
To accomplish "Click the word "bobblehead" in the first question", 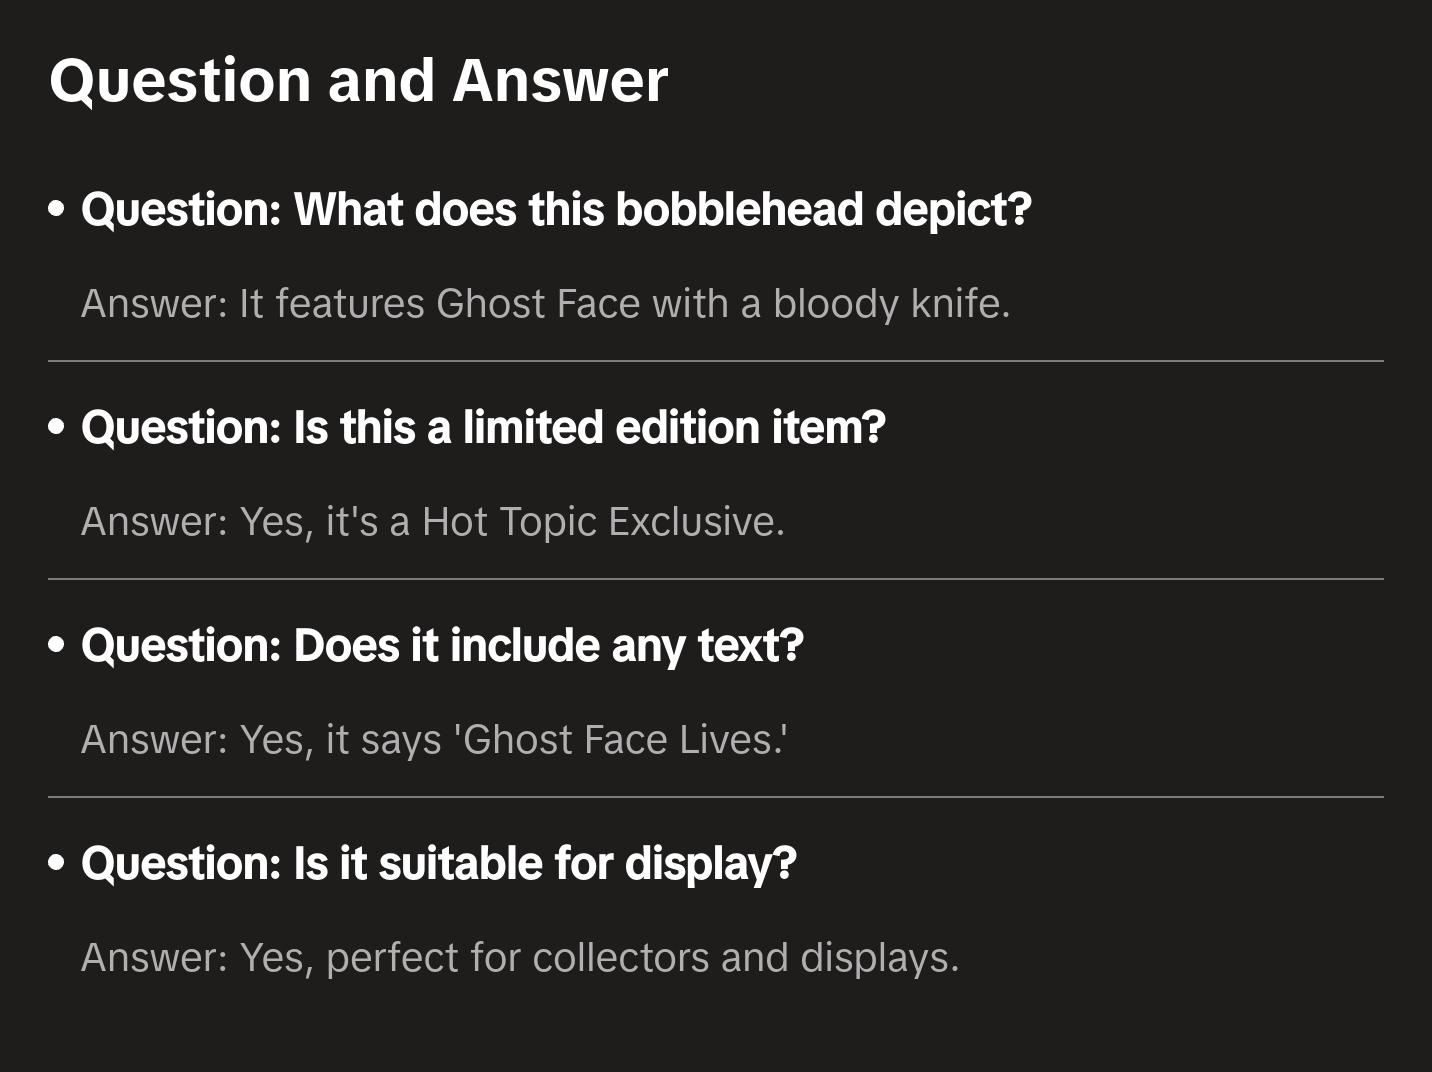I will [739, 209].
